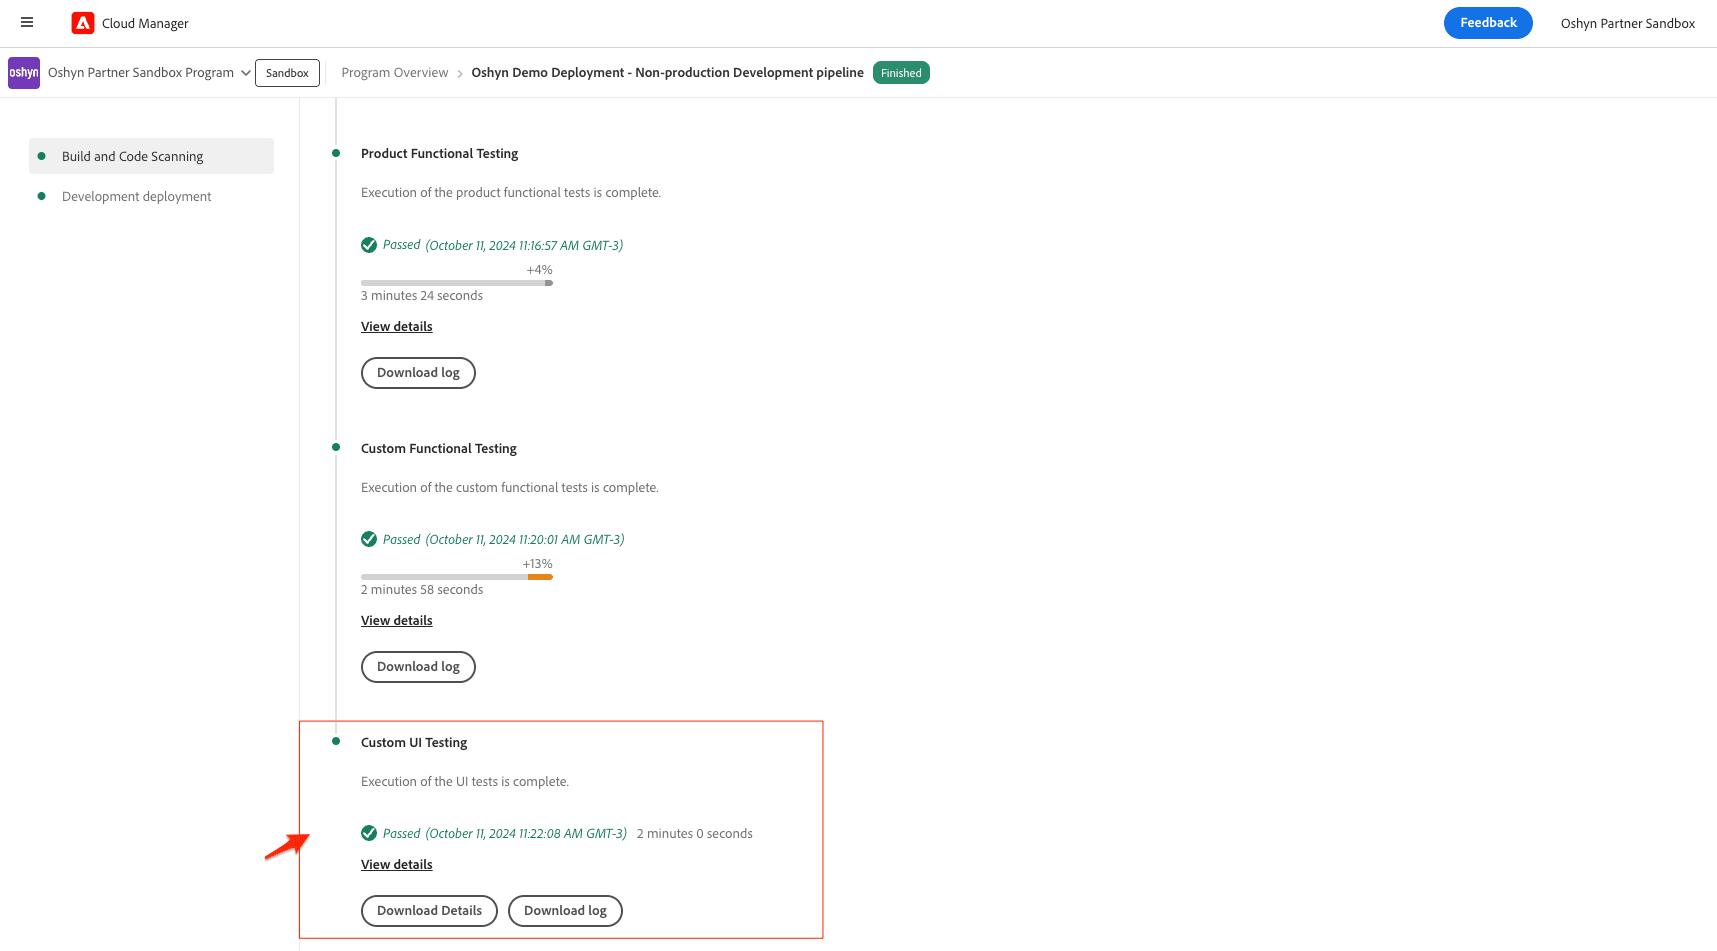1717x951 pixels.
Task: Click the Adobe Cloud Manager logo
Action: [x=83, y=23]
